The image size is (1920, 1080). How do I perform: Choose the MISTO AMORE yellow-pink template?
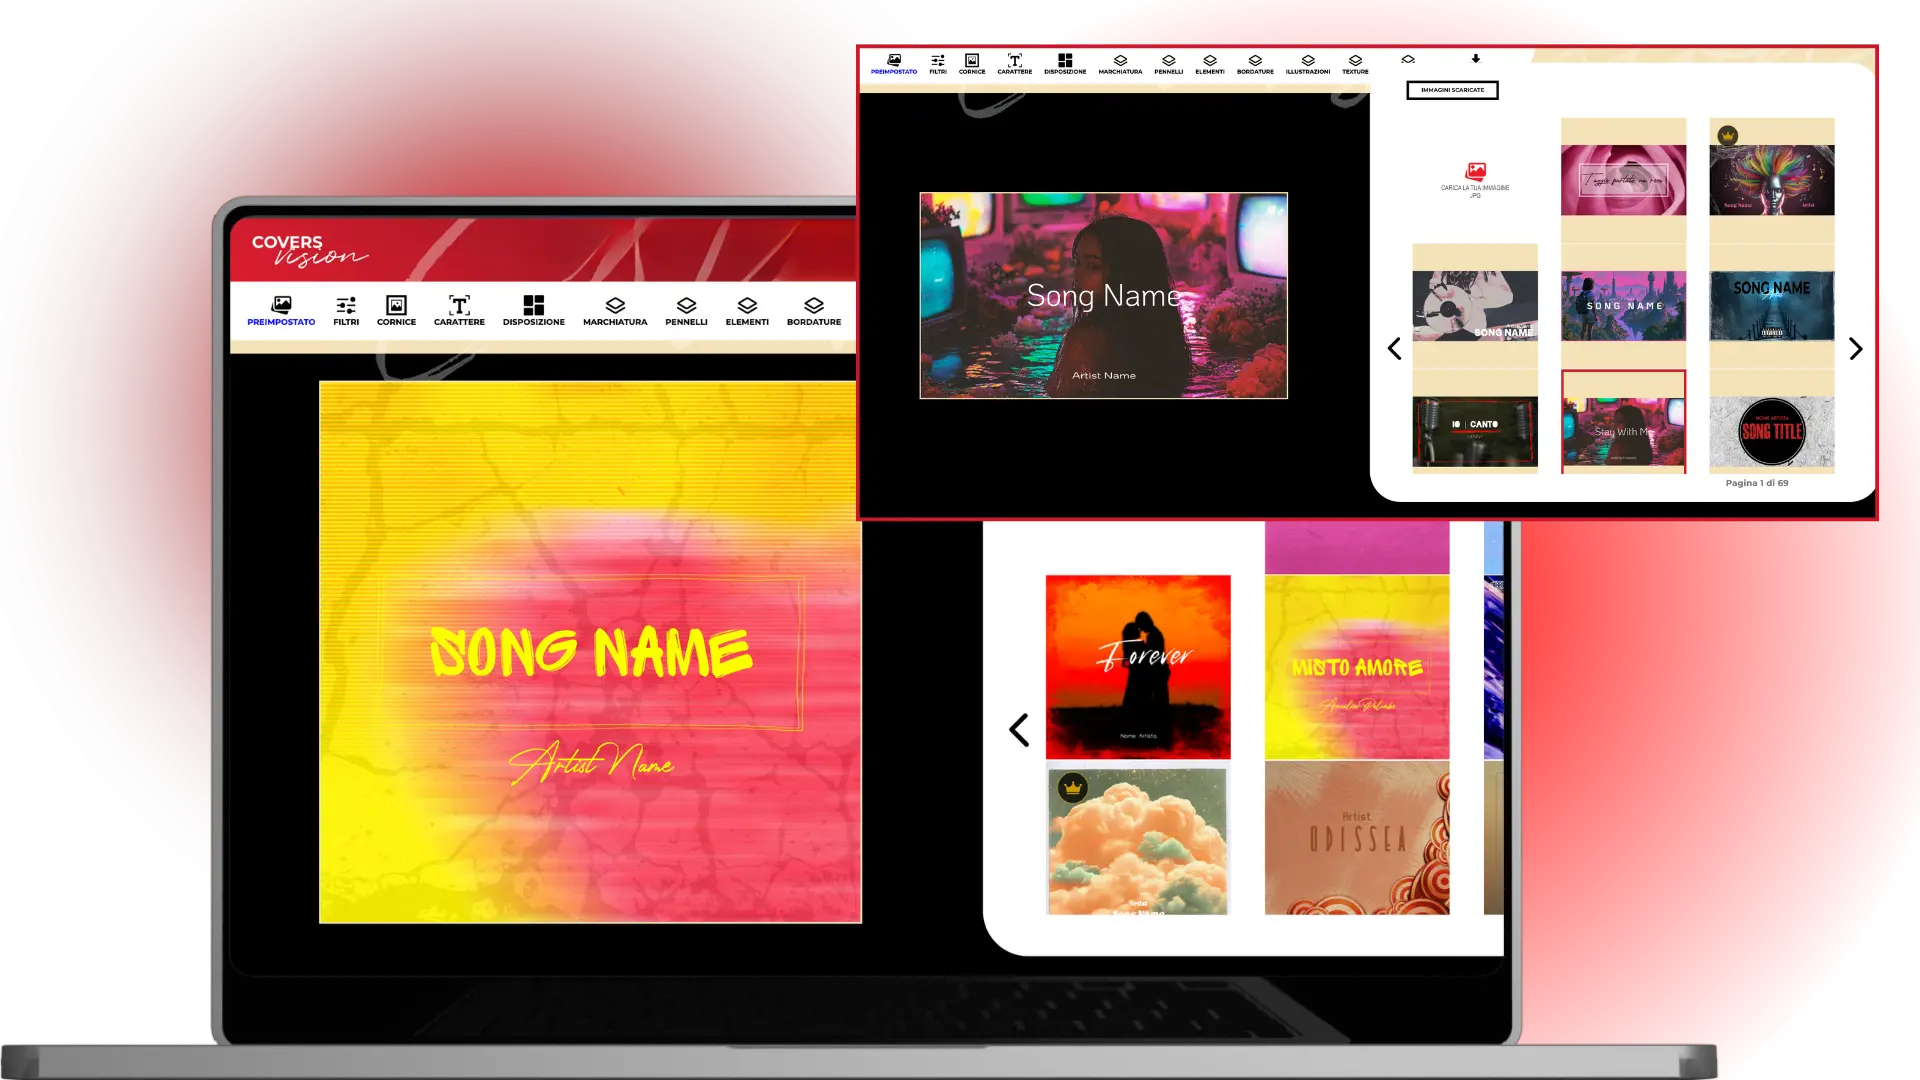1357,667
